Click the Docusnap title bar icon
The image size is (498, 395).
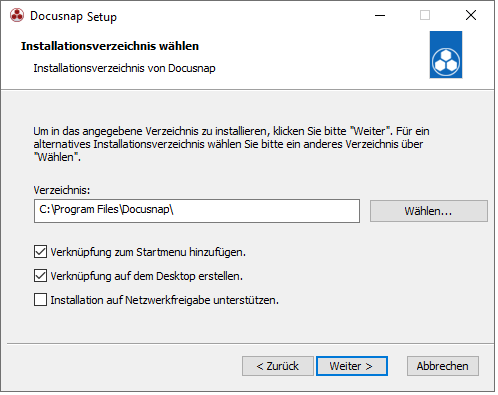point(17,15)
